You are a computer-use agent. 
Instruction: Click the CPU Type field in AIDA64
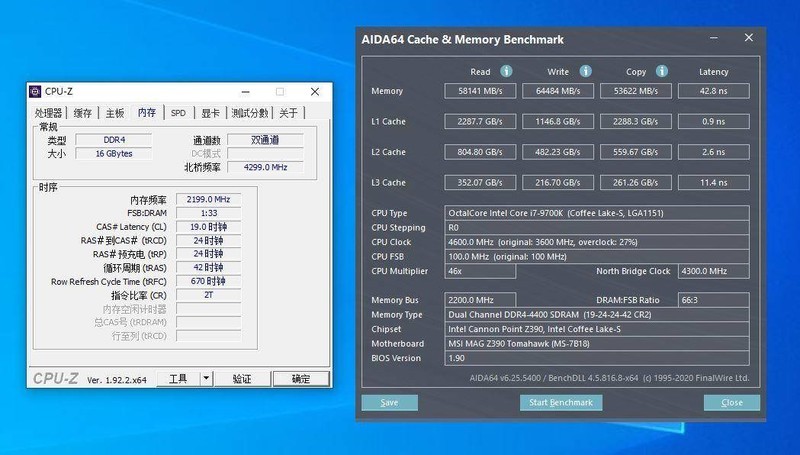tap(597, 213)
